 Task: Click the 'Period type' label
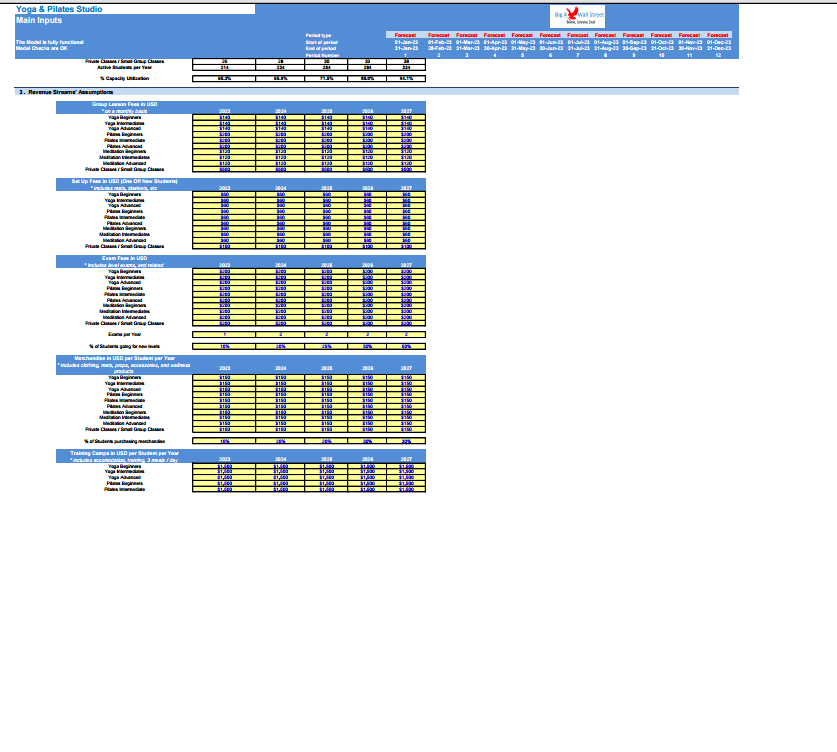click(x=318, y=36)
